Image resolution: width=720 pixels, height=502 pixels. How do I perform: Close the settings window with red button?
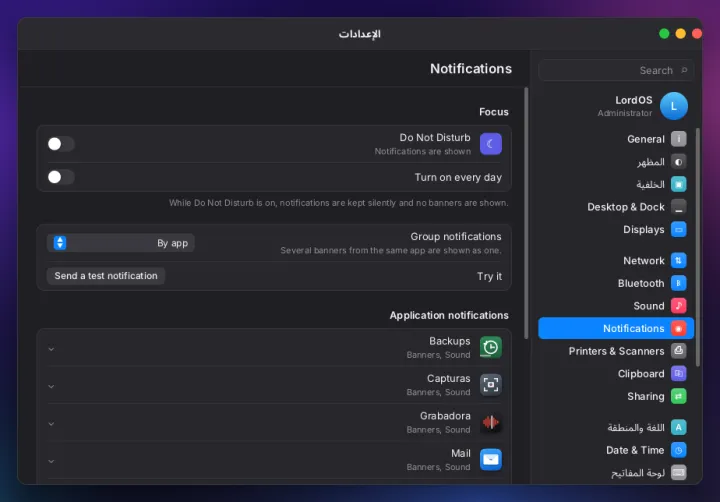pos(697,34)
